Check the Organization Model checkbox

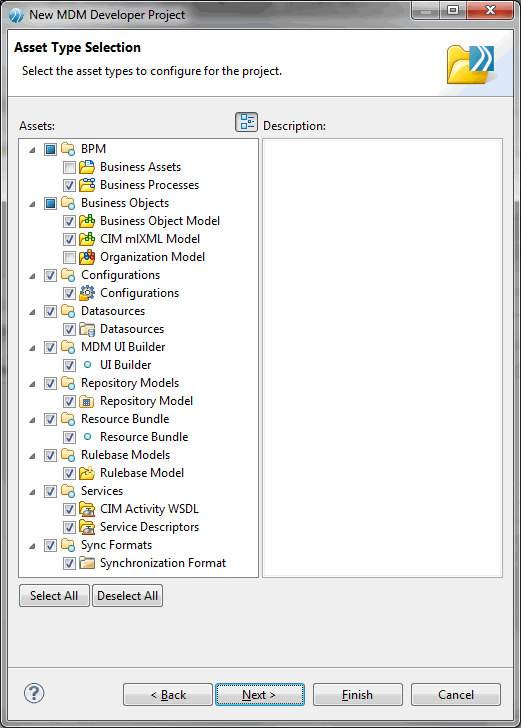pyautogui.click(x=69, y=257)
